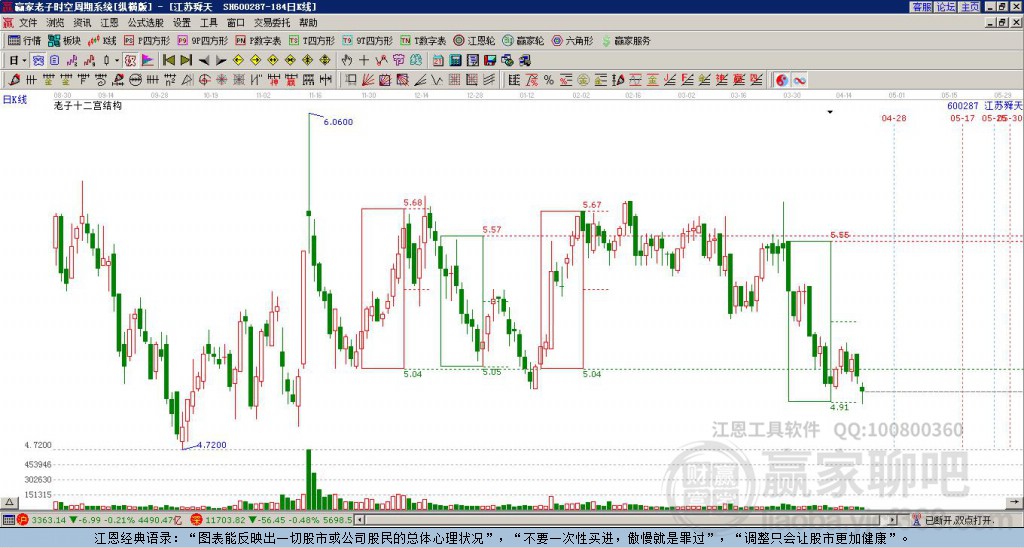
Task: Open the 公式选股 menu
Action: click(x=146, y=23)
